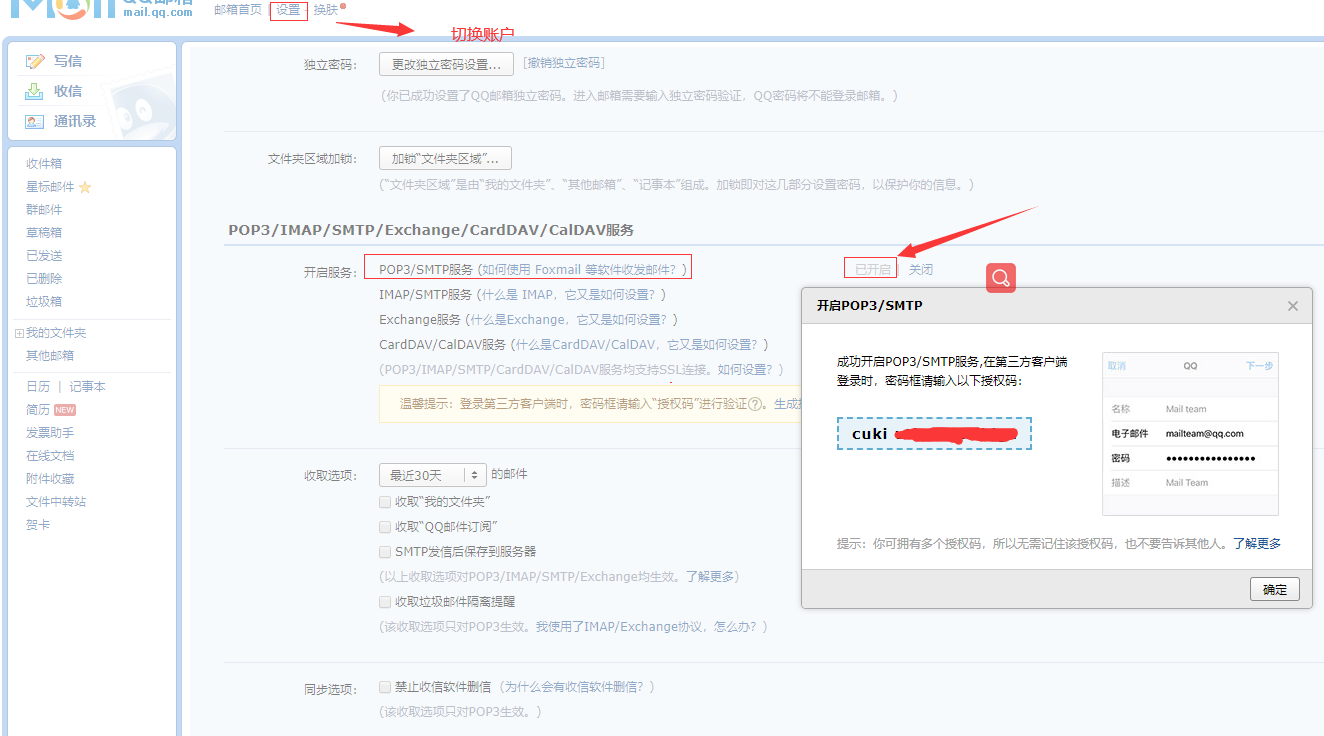Viewport: 1324px width, 736px height.
Task: Click the red magnifier search icon
Action: (1001, 278)
